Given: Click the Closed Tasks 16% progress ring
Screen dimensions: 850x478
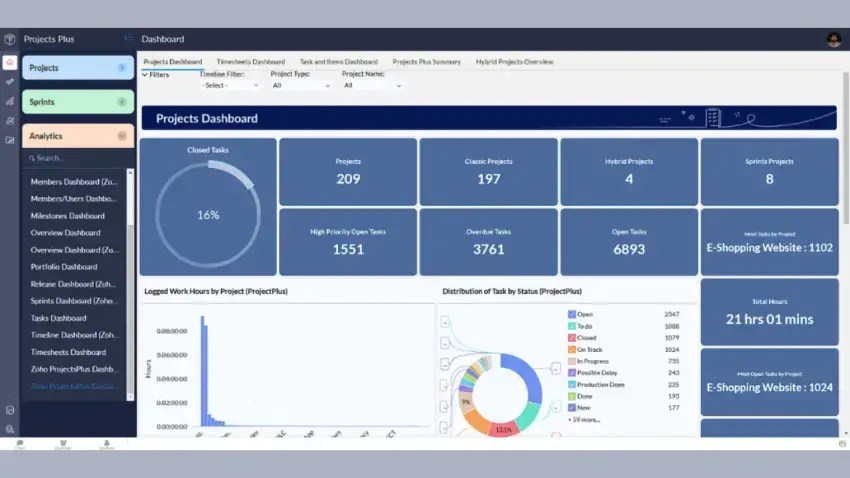Looking at the screenshot, I should click(208, 214).
